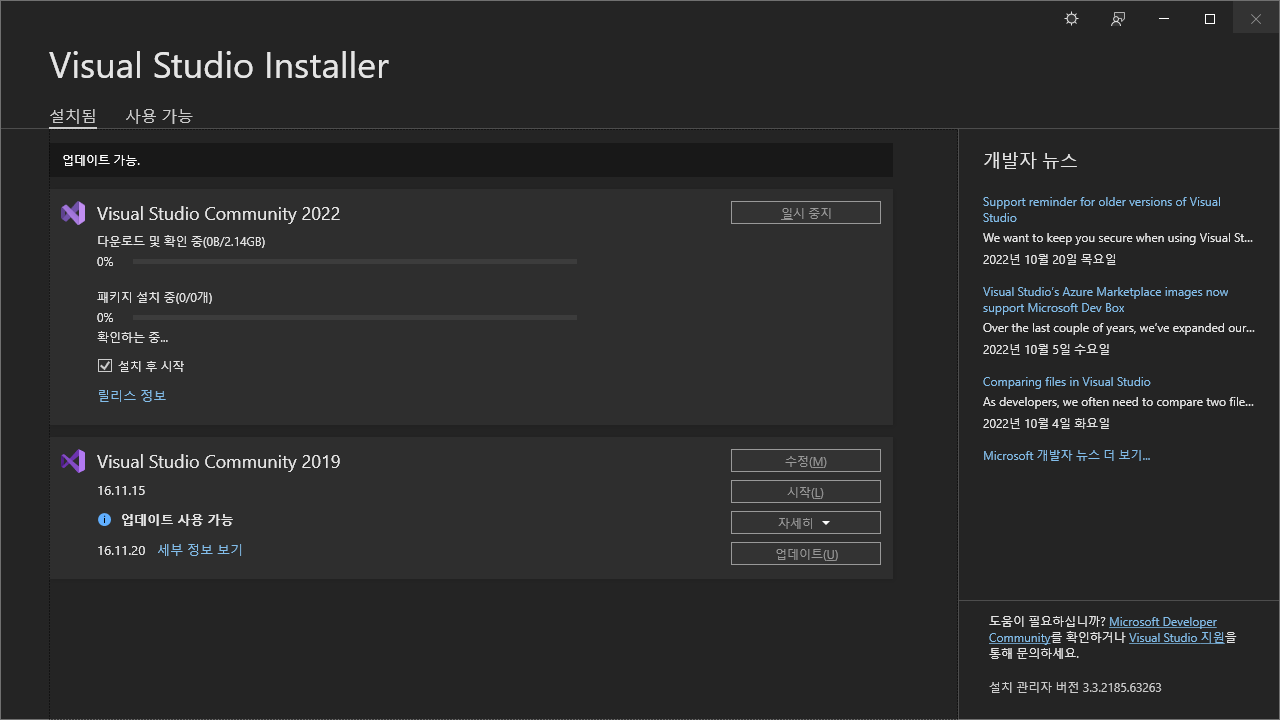The image size is (1280, 720).
Task: Click excerpt 'As developers, we often need'
Action: point(1118,402)
